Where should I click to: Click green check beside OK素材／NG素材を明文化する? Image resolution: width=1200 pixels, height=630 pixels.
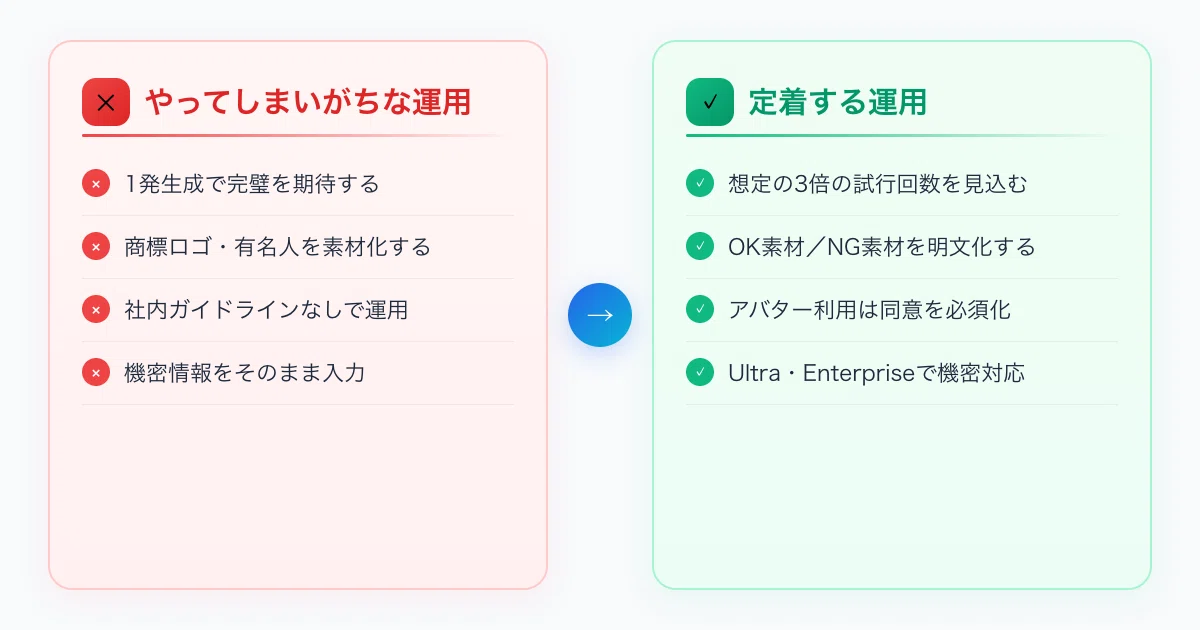coord(700,247)
